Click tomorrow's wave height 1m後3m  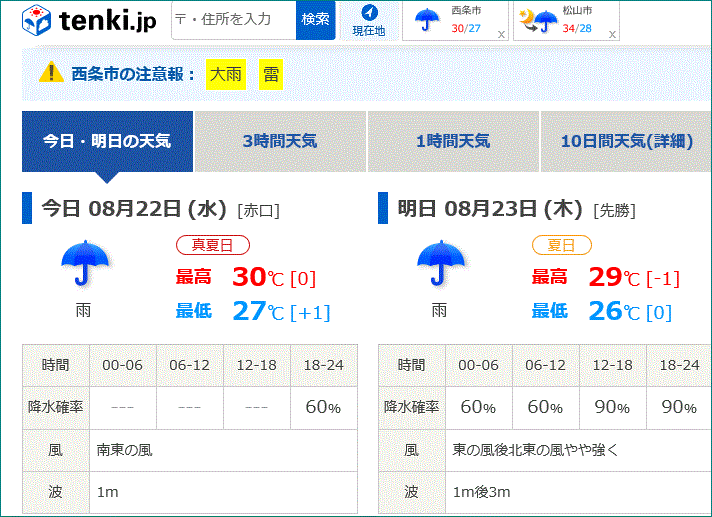click(x=482, y=492)
